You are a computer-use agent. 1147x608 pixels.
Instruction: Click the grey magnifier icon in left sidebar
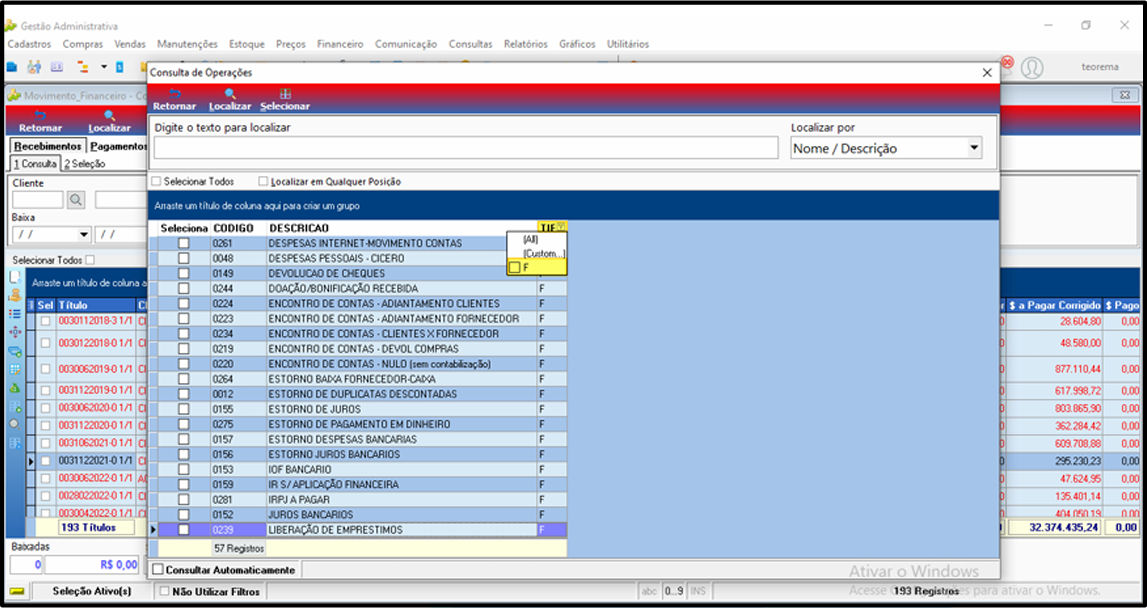15,424
